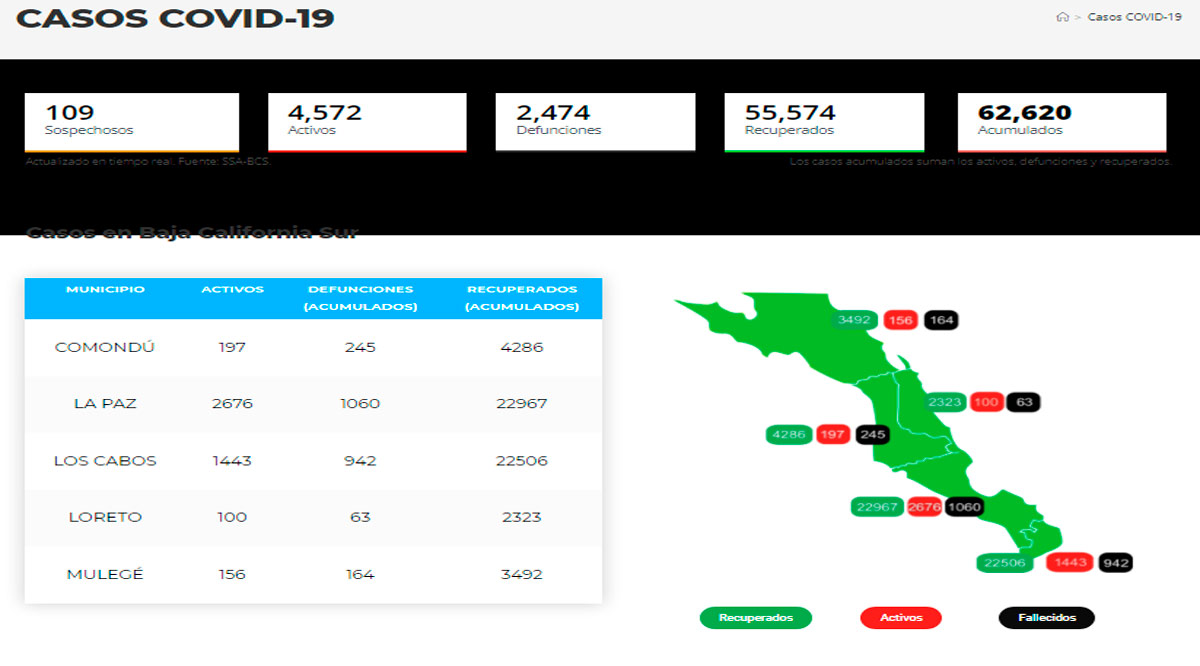
Task: Click Los Cabos recovered value 22506 in table
Action: tap(521, 461)
